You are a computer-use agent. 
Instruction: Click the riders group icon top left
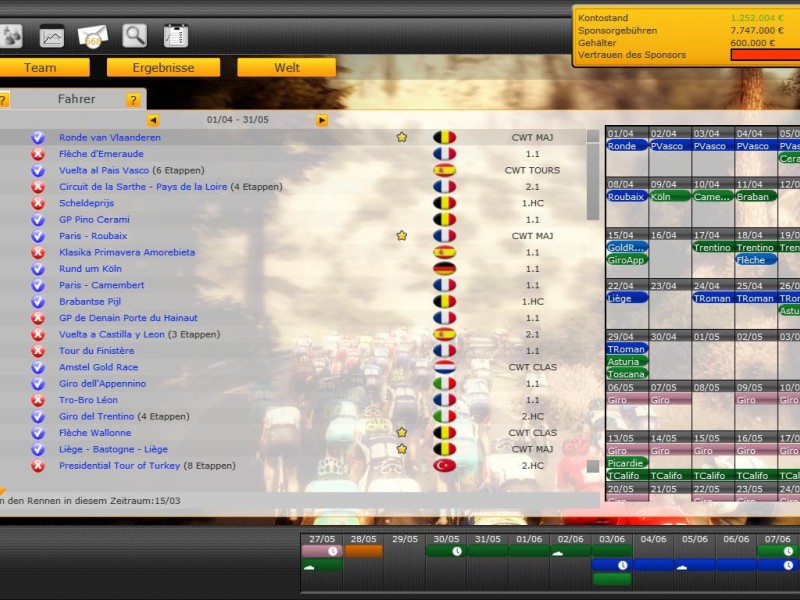point(12,33)
